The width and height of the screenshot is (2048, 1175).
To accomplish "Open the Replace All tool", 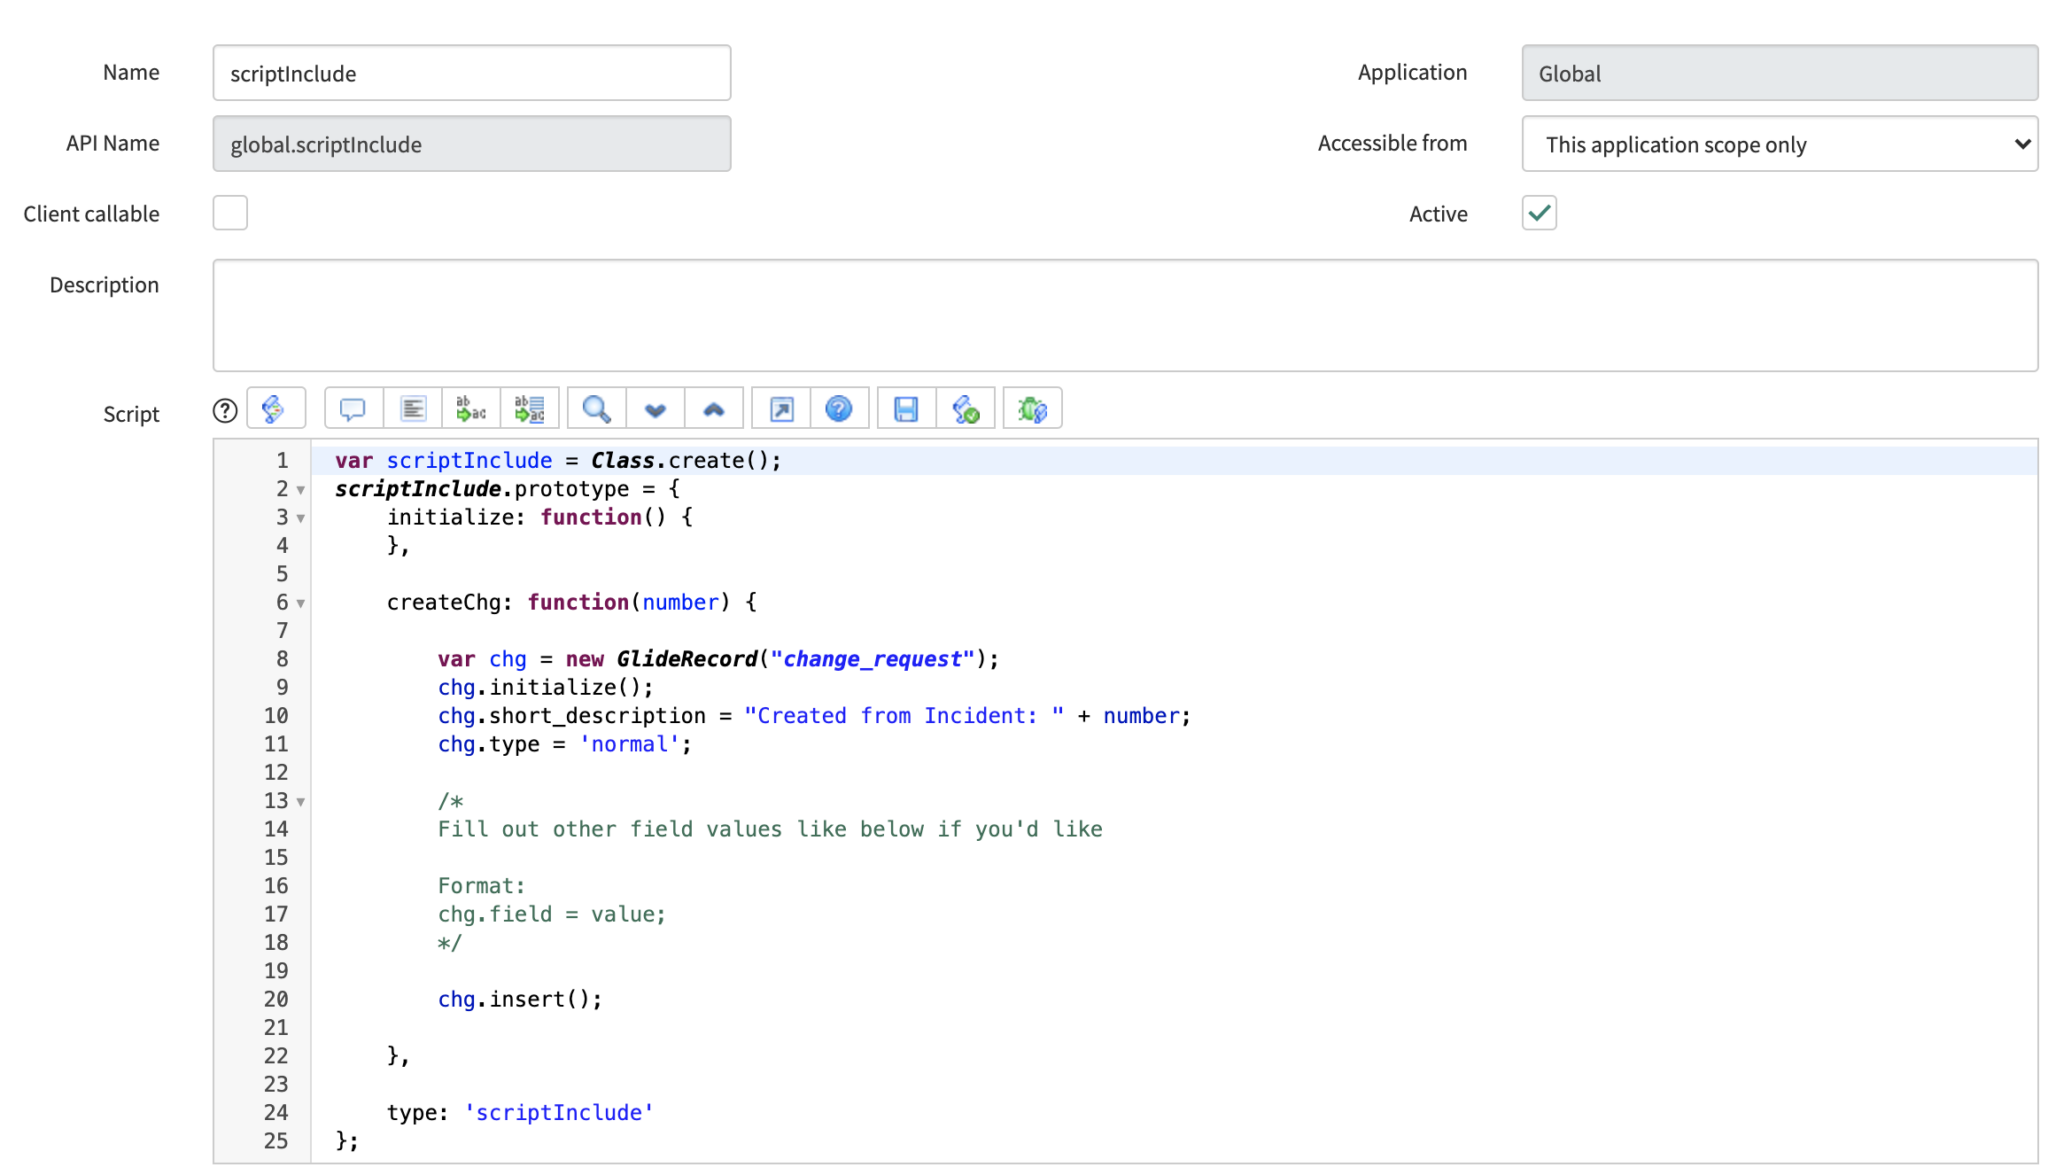I will click(x=530, y=408).
